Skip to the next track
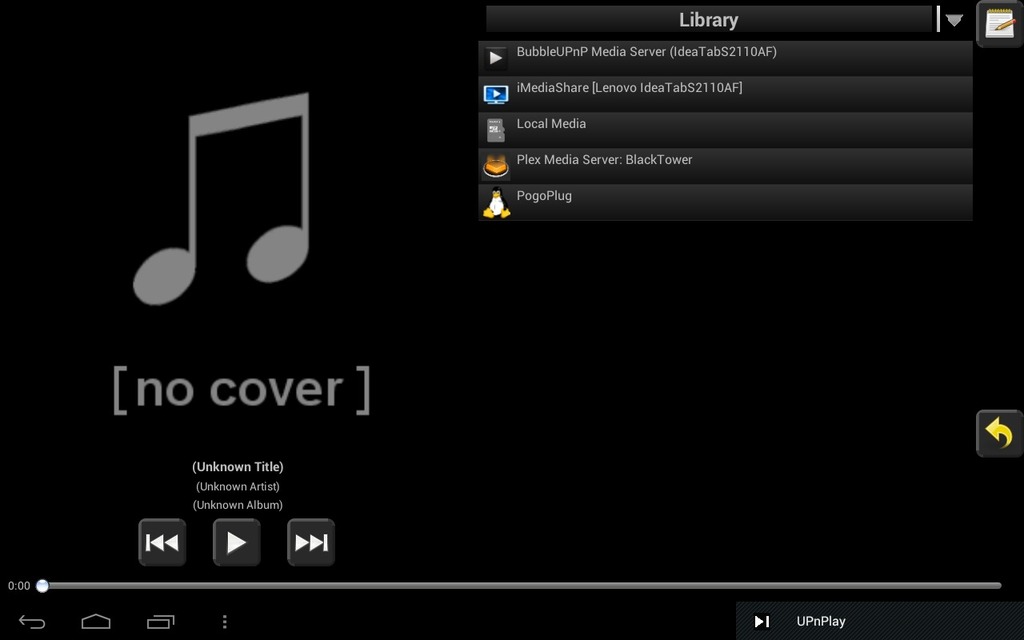Viewport: 1024px width, 640px height. point(311,542)
